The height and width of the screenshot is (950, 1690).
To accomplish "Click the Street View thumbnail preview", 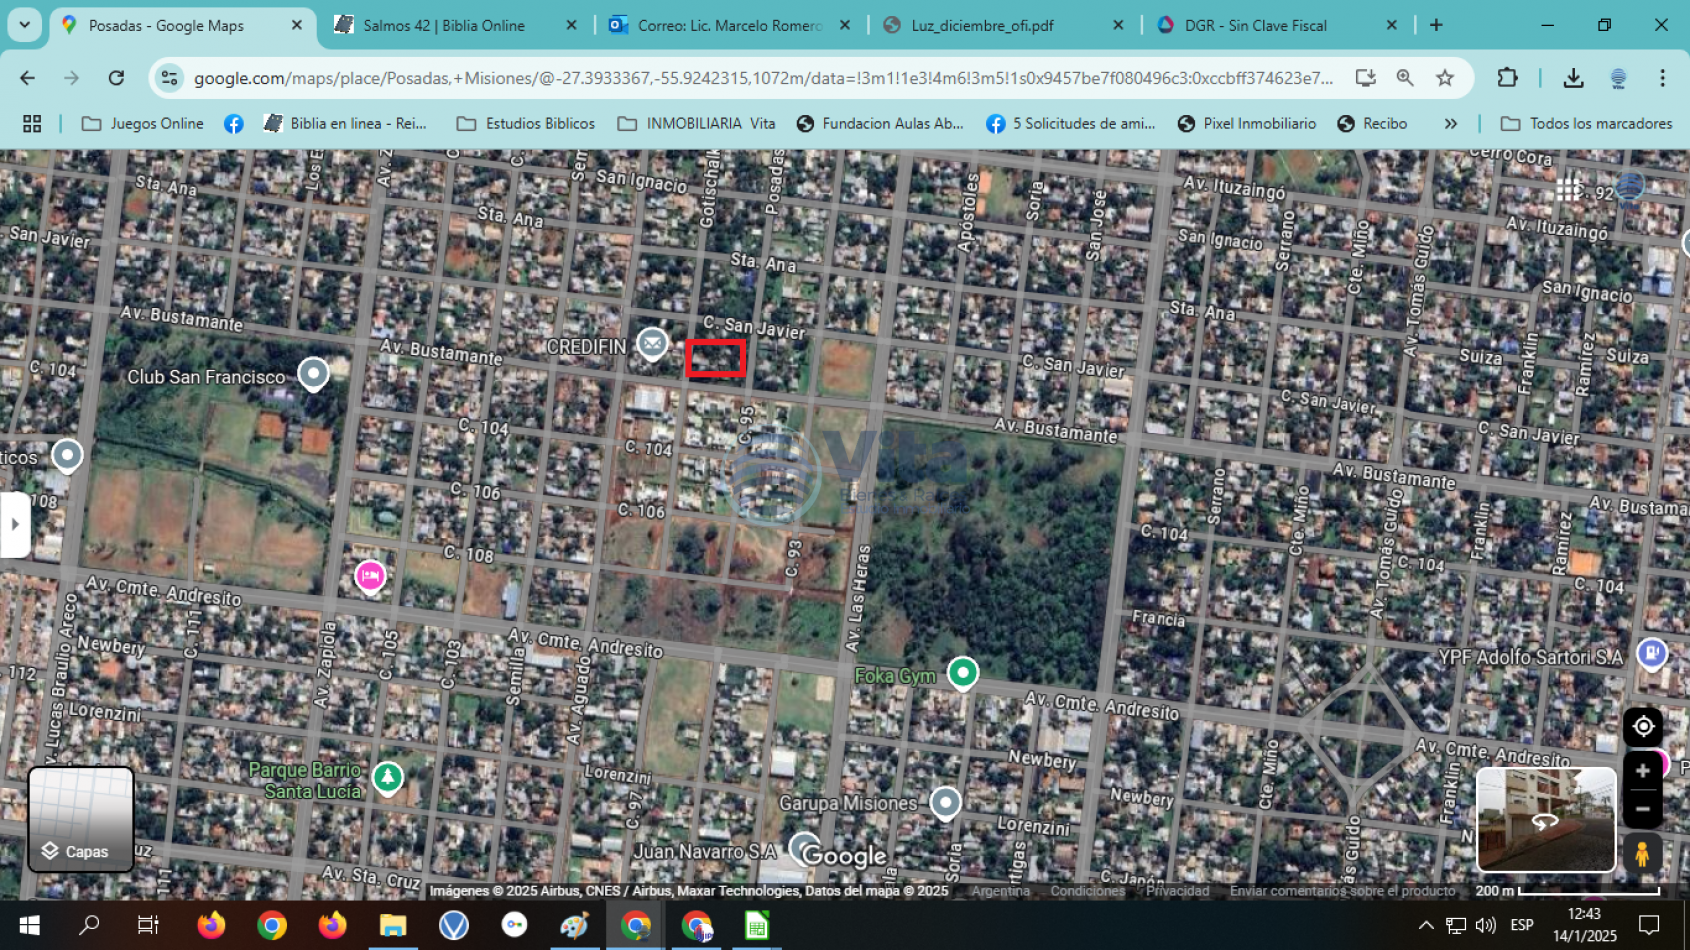I will (x=1545, y=820).
